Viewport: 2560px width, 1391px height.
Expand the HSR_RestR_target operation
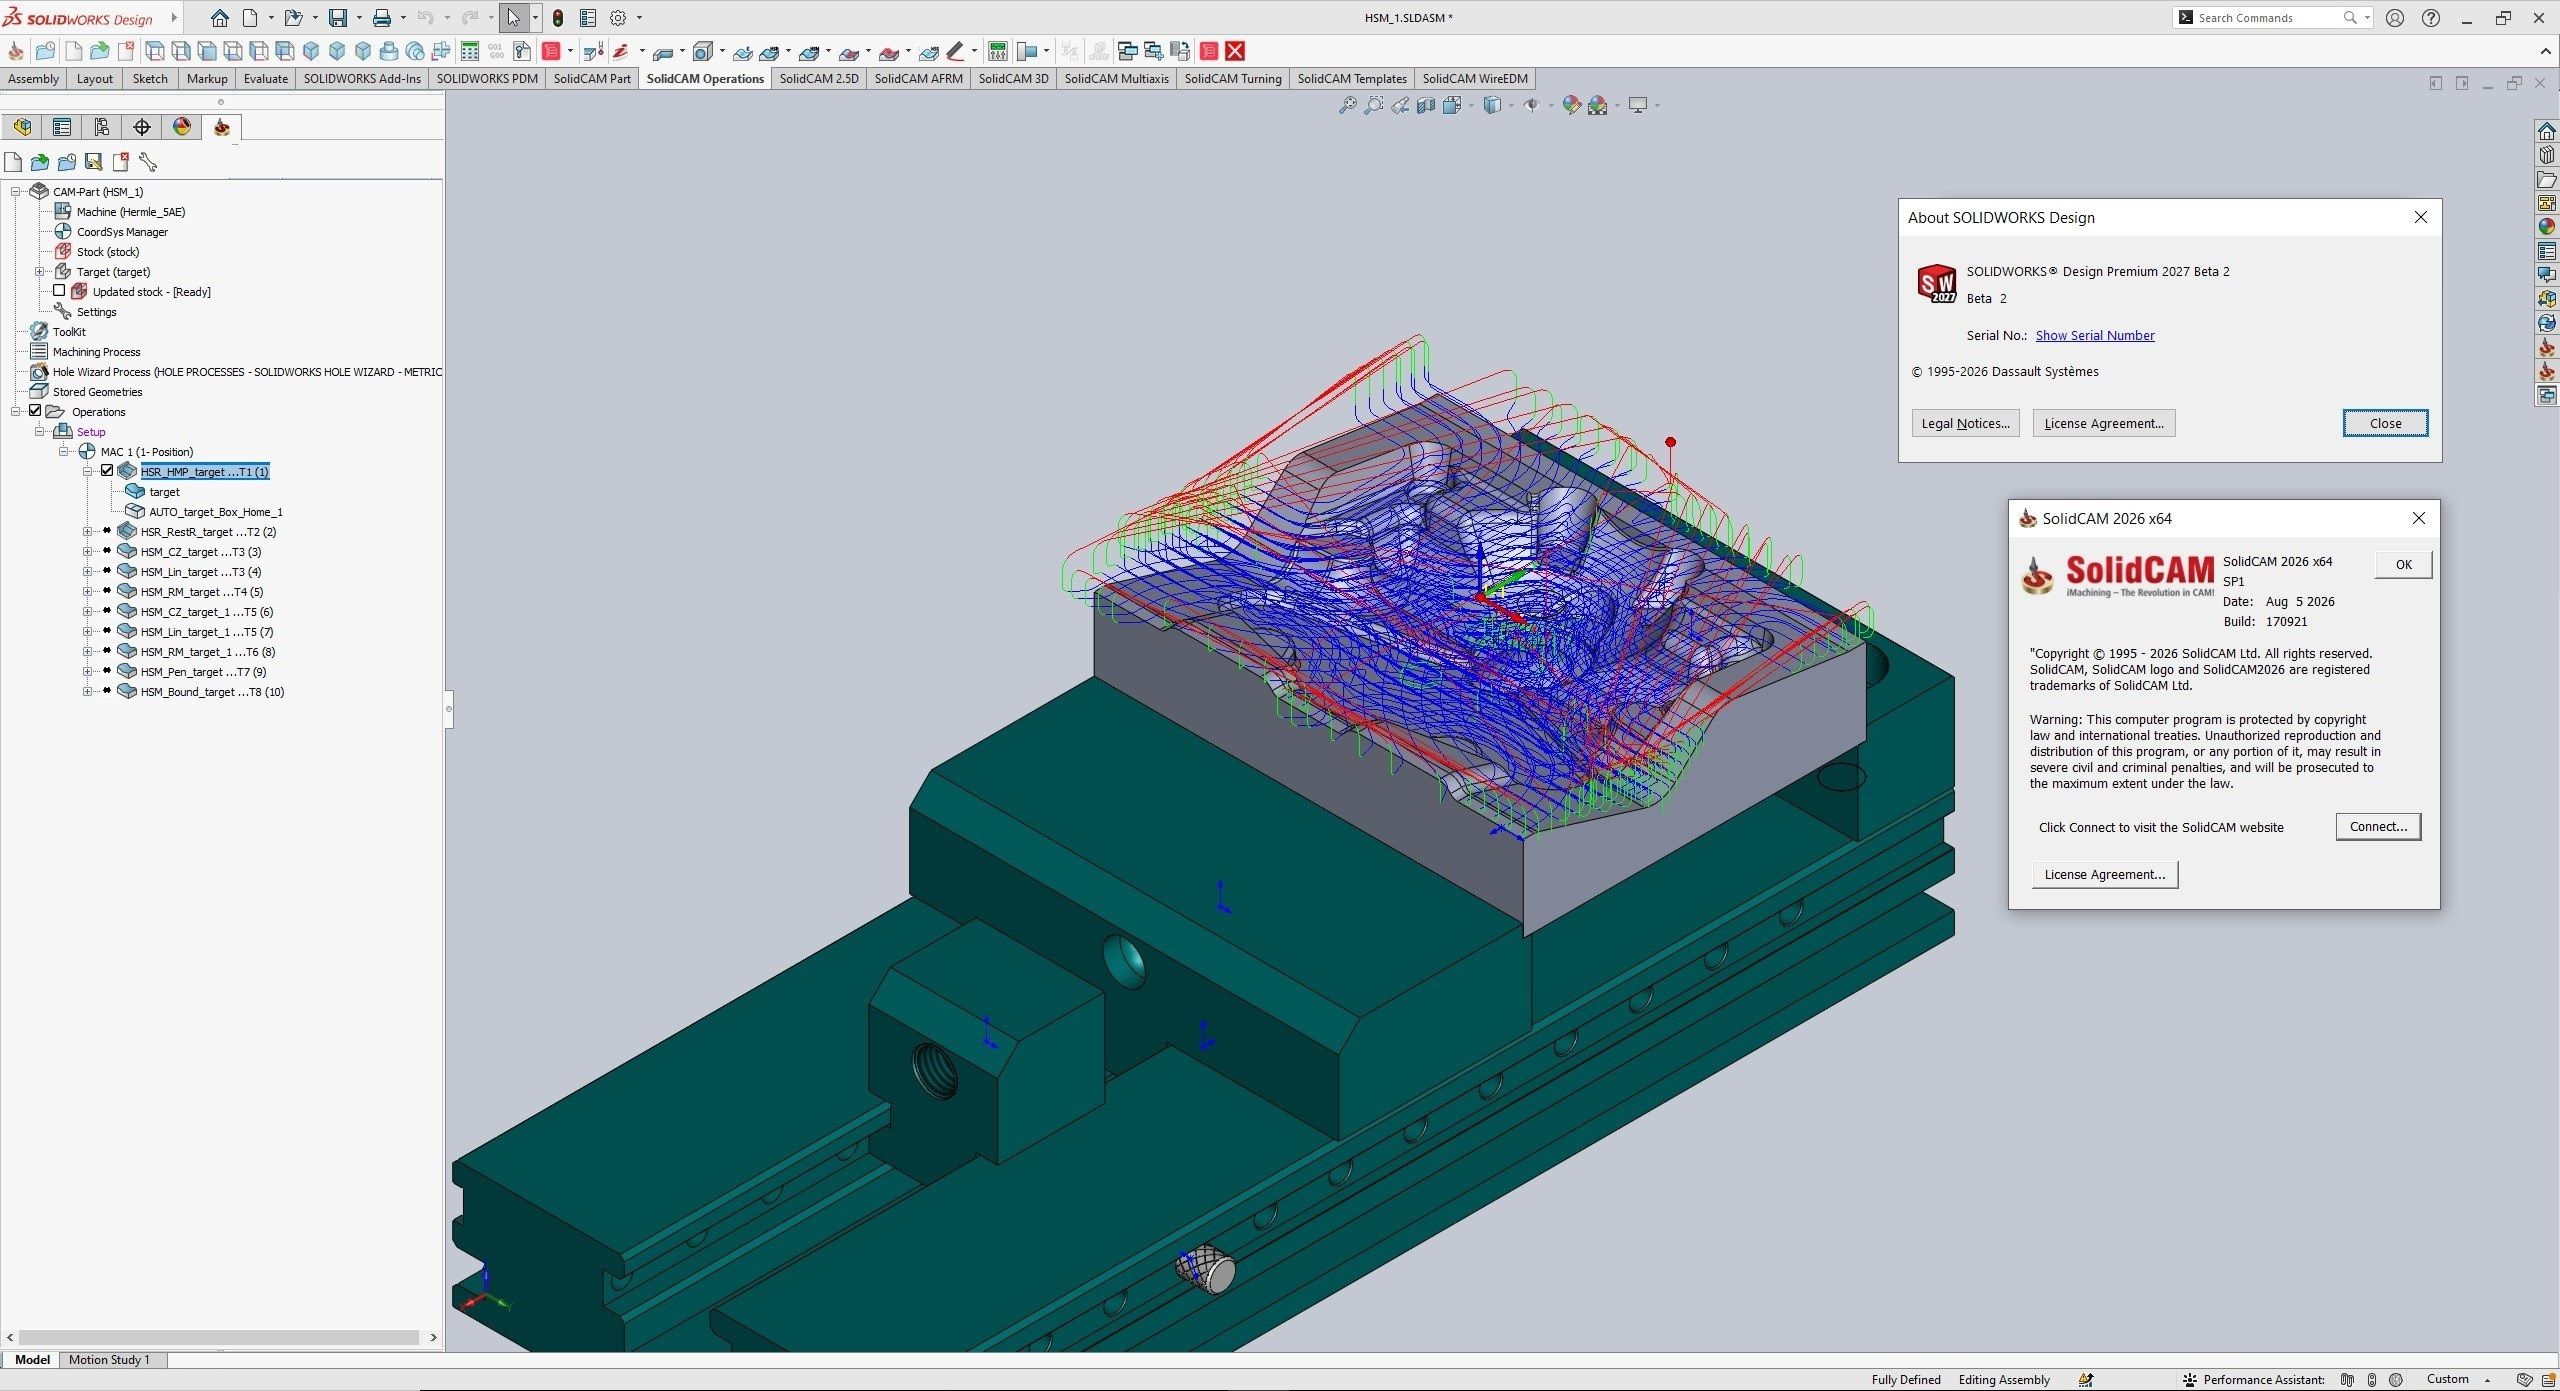(88, 531)
